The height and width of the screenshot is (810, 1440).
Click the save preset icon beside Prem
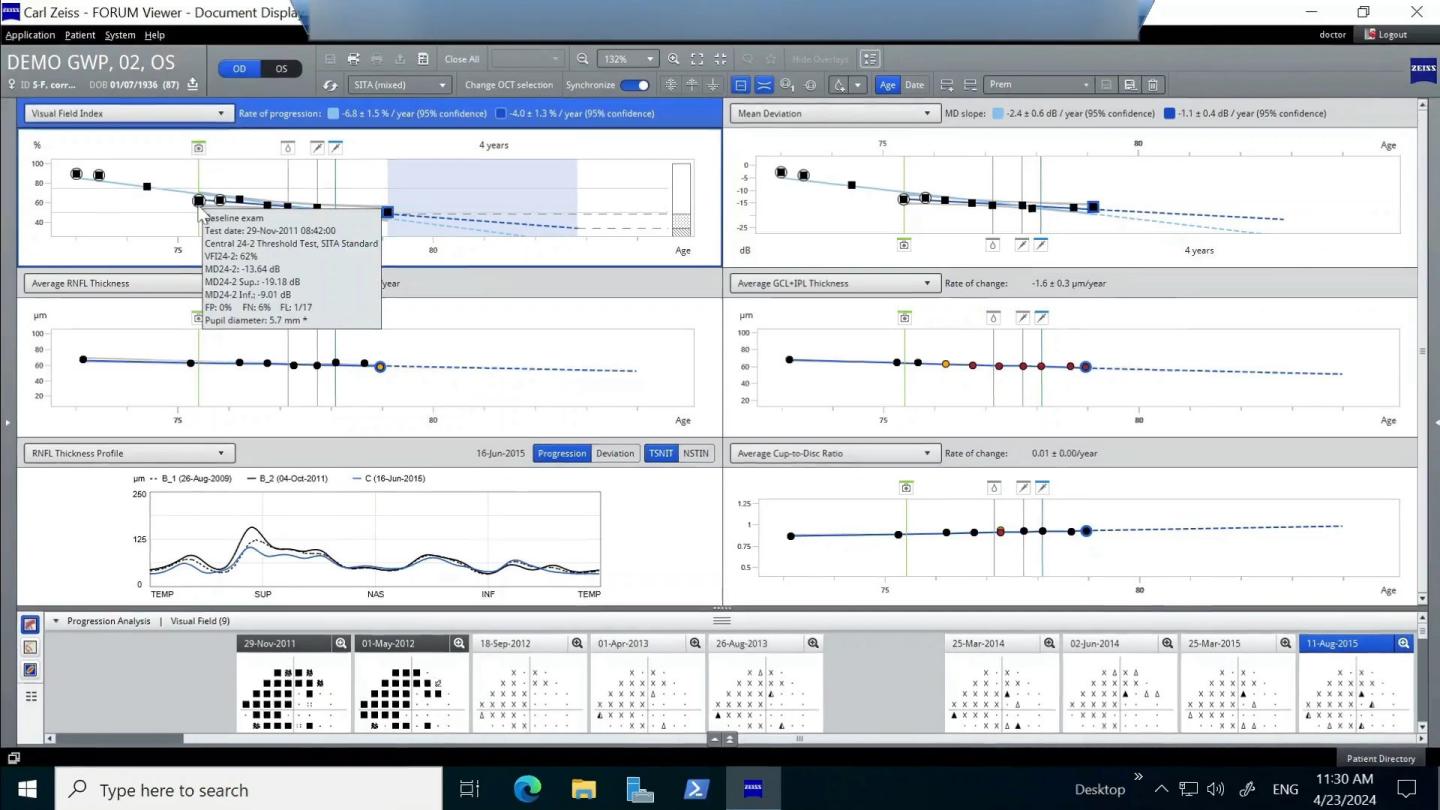(1130, 84)
